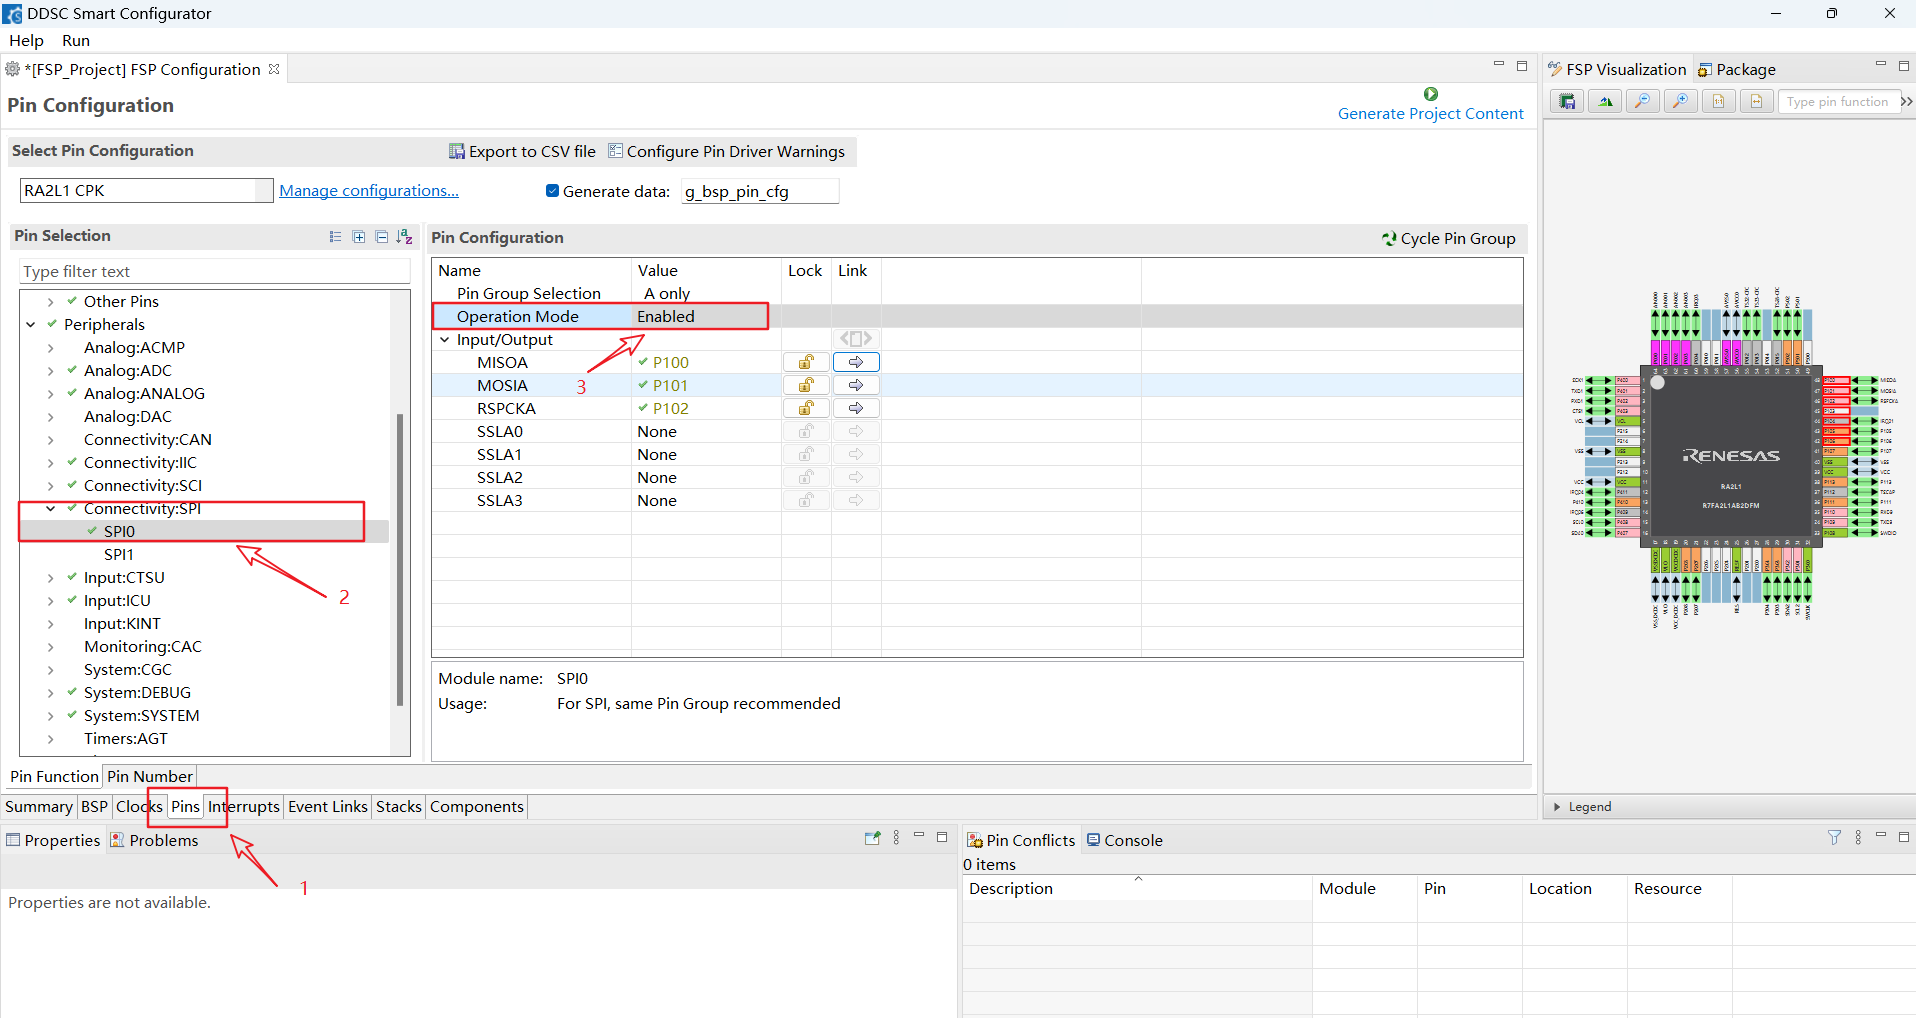The width and height of the screenshot is (1916, 1018).
Task: Fit package view to width
Action: [1756, 101]
